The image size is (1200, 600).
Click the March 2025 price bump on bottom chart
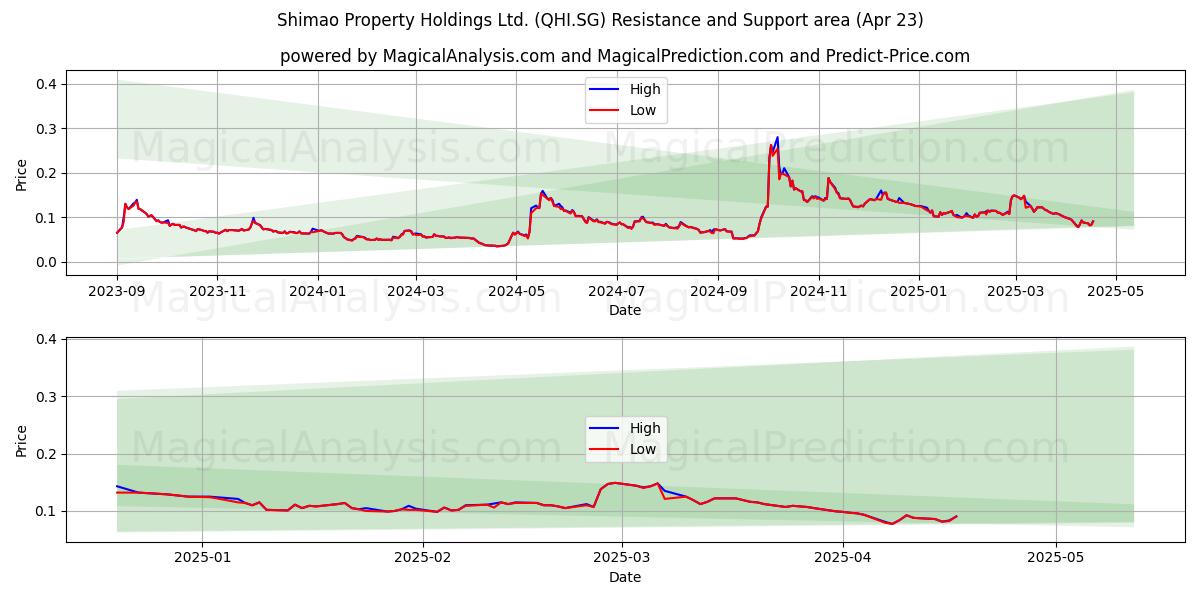pos(616,484)
